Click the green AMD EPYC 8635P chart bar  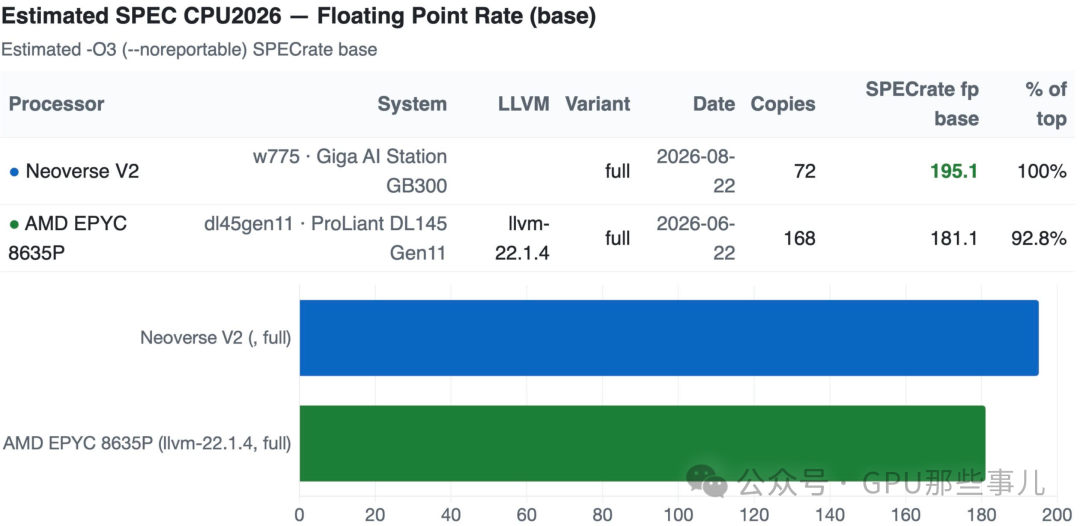(x=642, y=443)
